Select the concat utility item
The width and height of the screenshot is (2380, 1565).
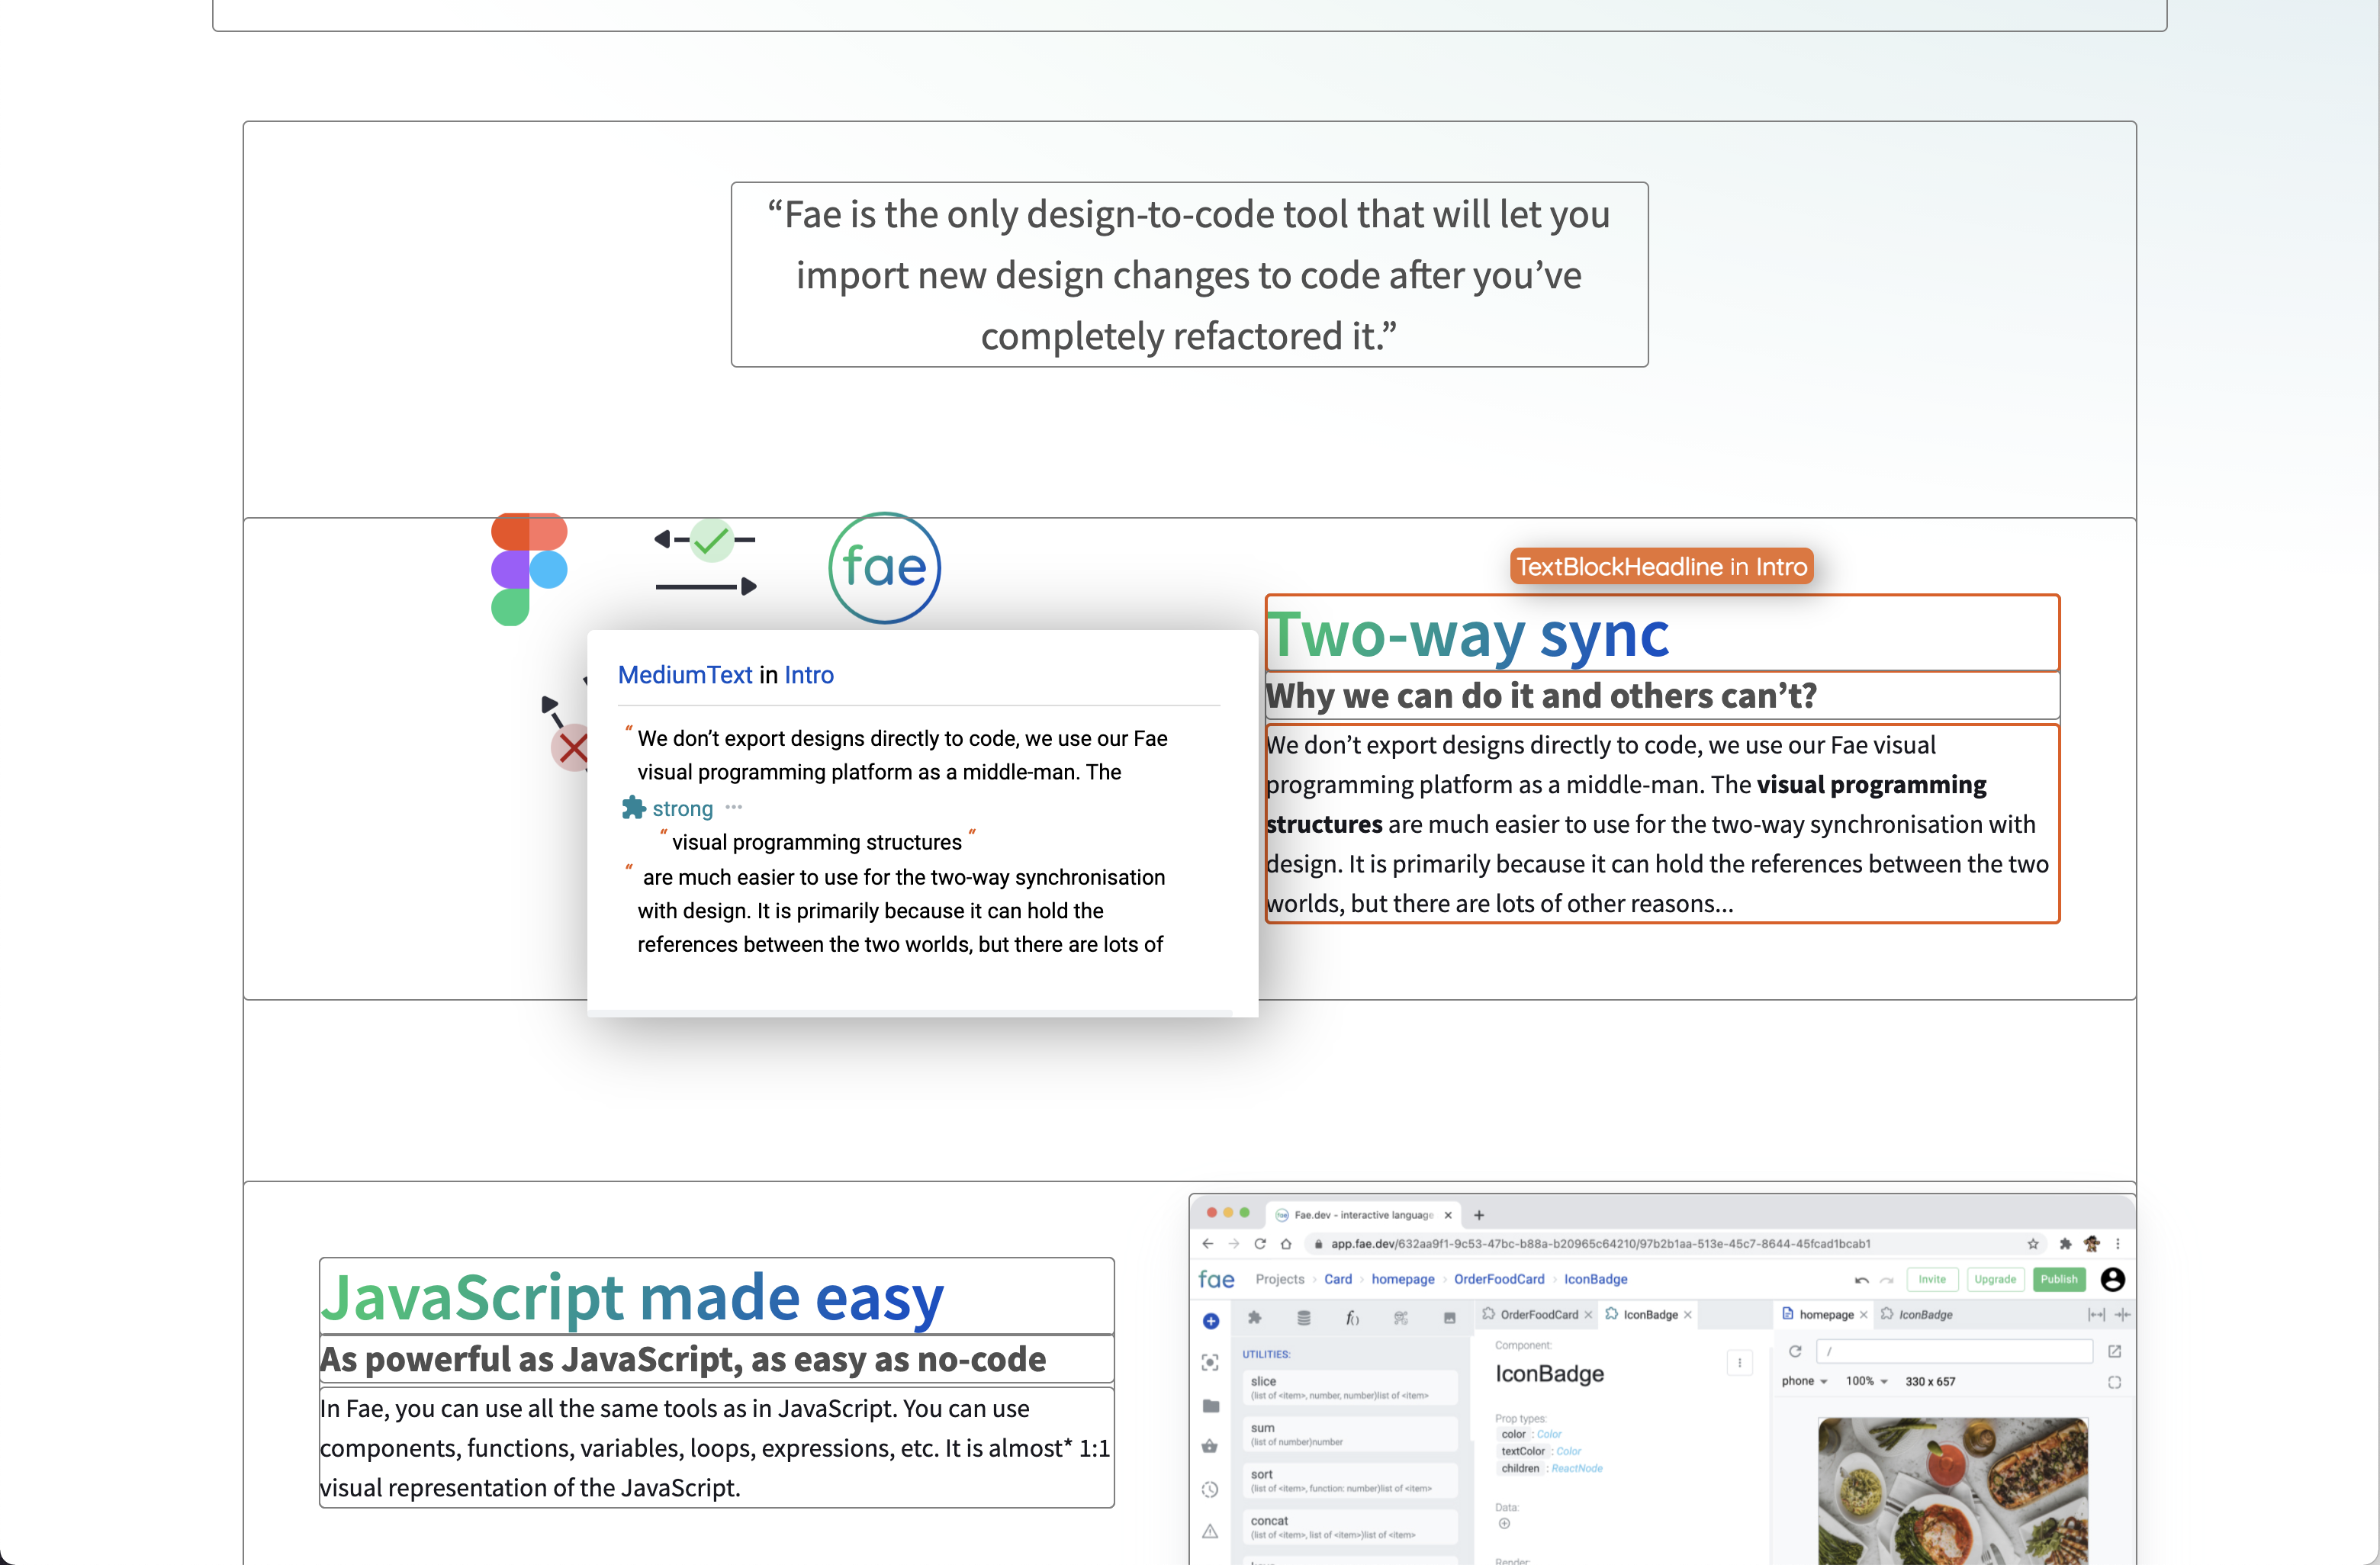(x=1349, y=1527)
